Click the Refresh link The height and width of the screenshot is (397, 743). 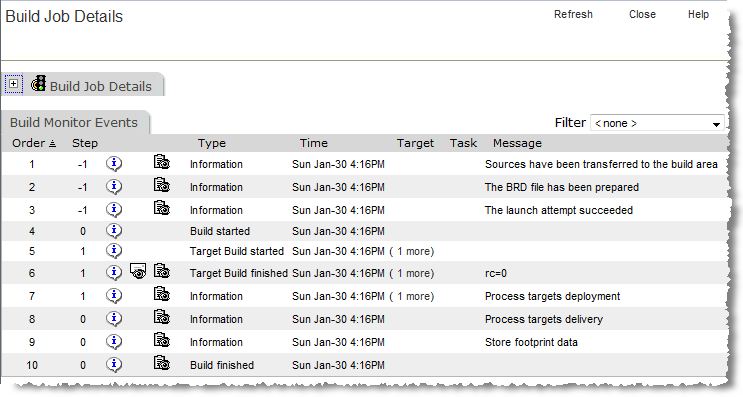click(x=573, y=14)
